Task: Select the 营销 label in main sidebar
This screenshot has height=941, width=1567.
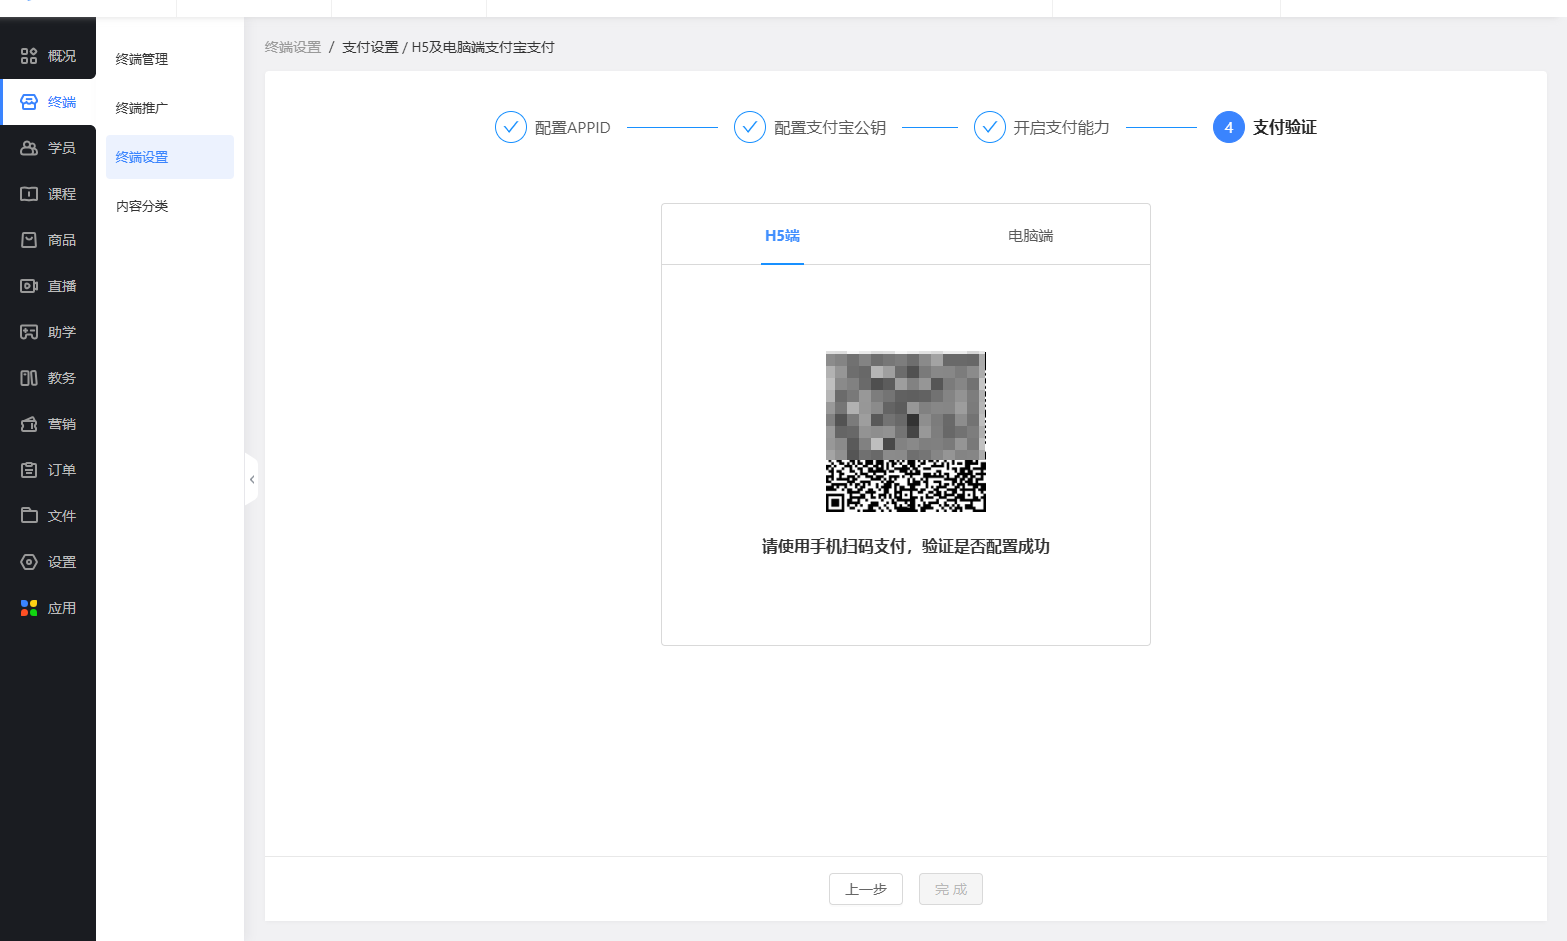Action: tap(62, 424)
